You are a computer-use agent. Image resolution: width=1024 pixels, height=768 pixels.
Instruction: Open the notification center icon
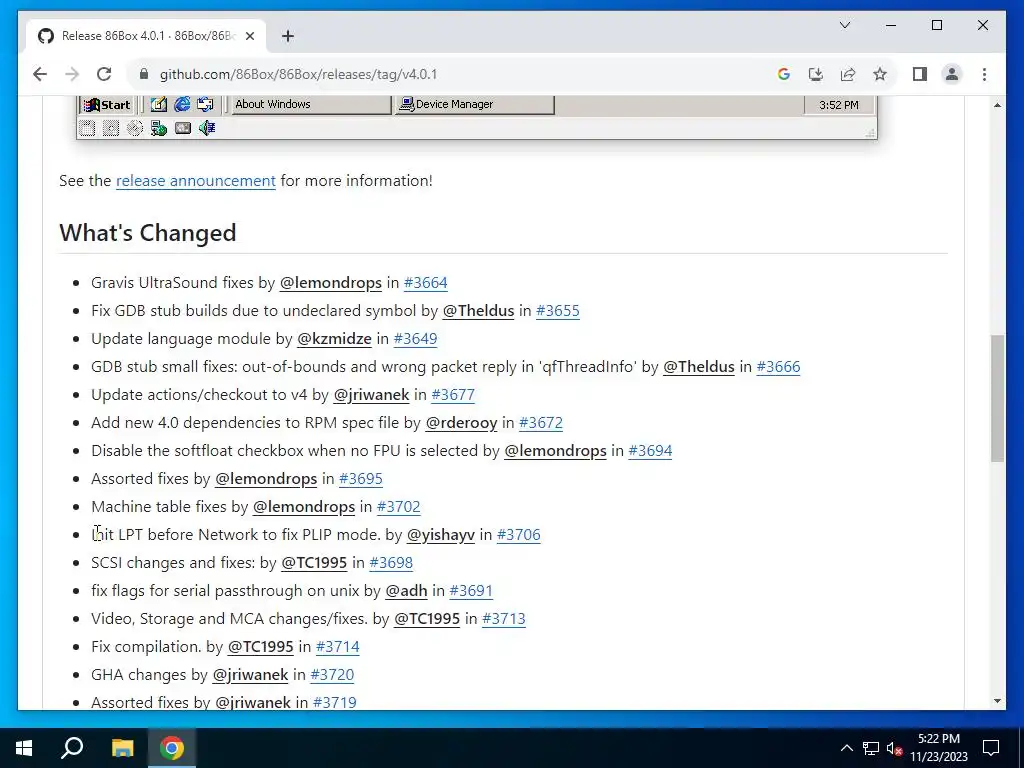pos(991,748)
